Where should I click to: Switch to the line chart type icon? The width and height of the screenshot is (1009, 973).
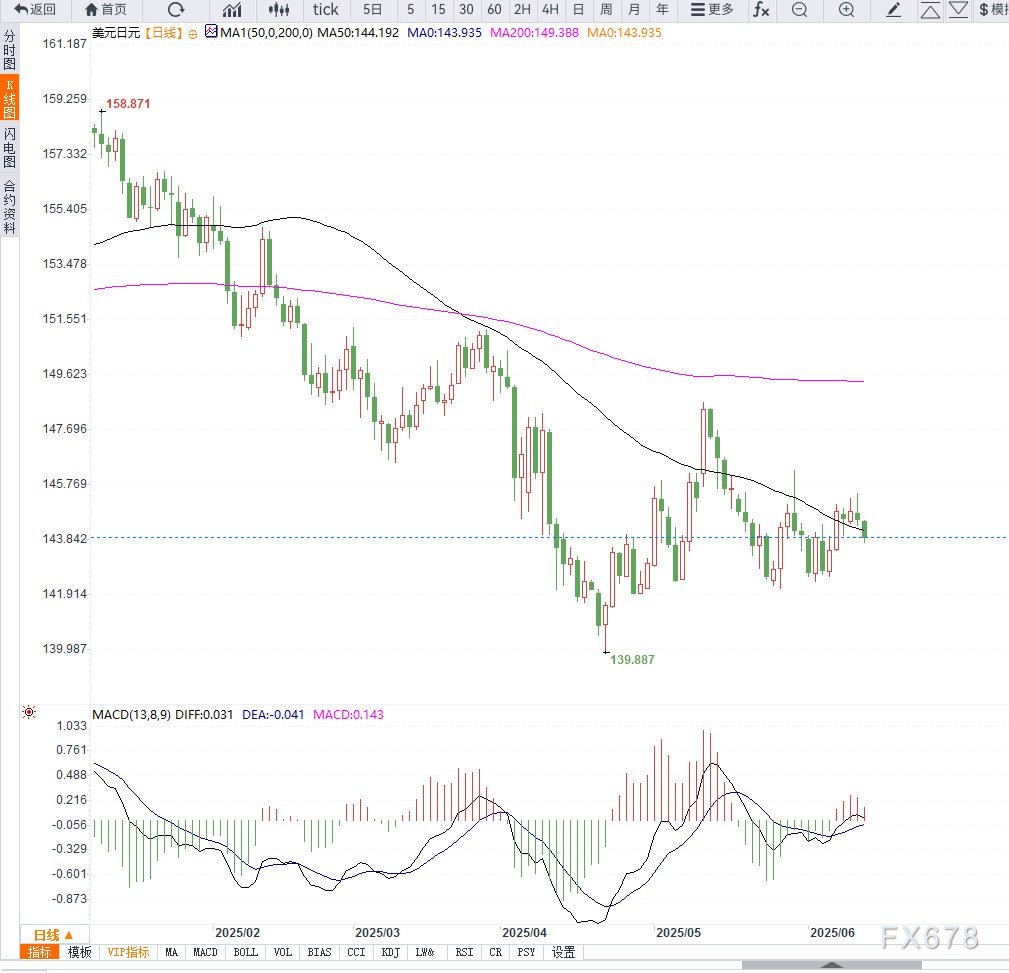click(x=232, y=10)
